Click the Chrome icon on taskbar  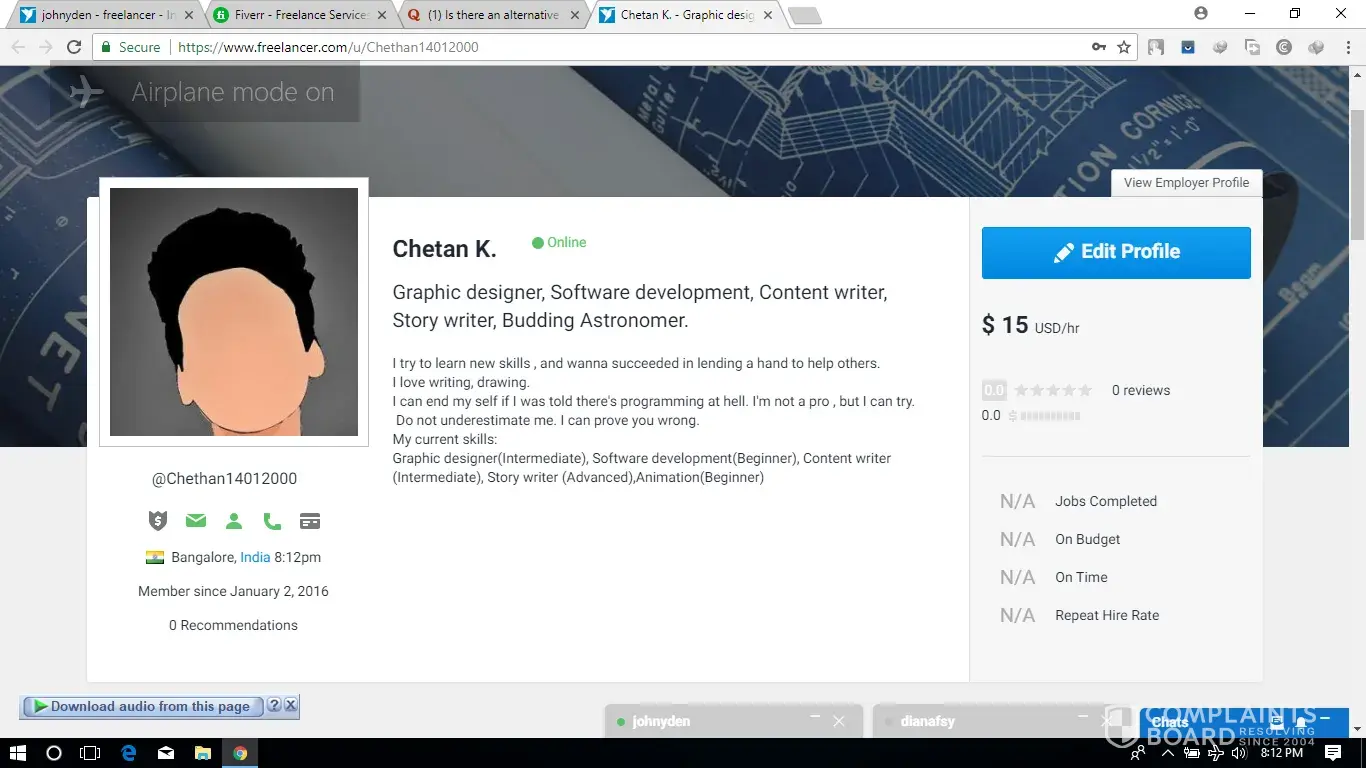click(240, 753)
